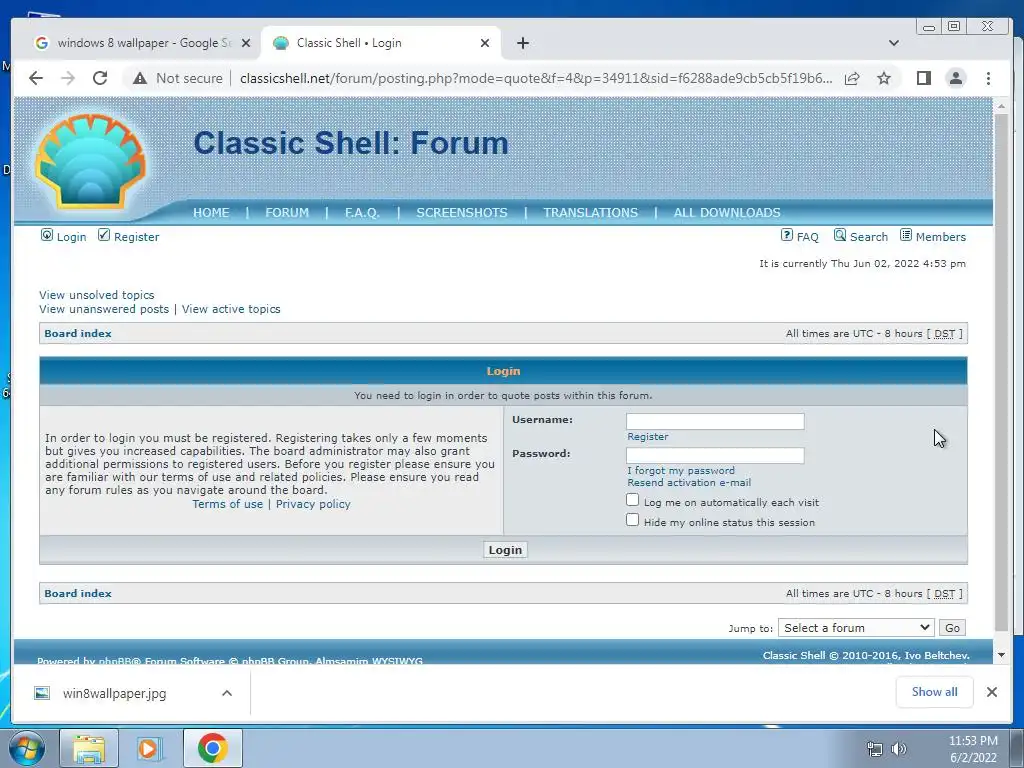Screen dimensions: 1024x768
Task: Open the Chrome three-dot menu
Action: [988, 78]
